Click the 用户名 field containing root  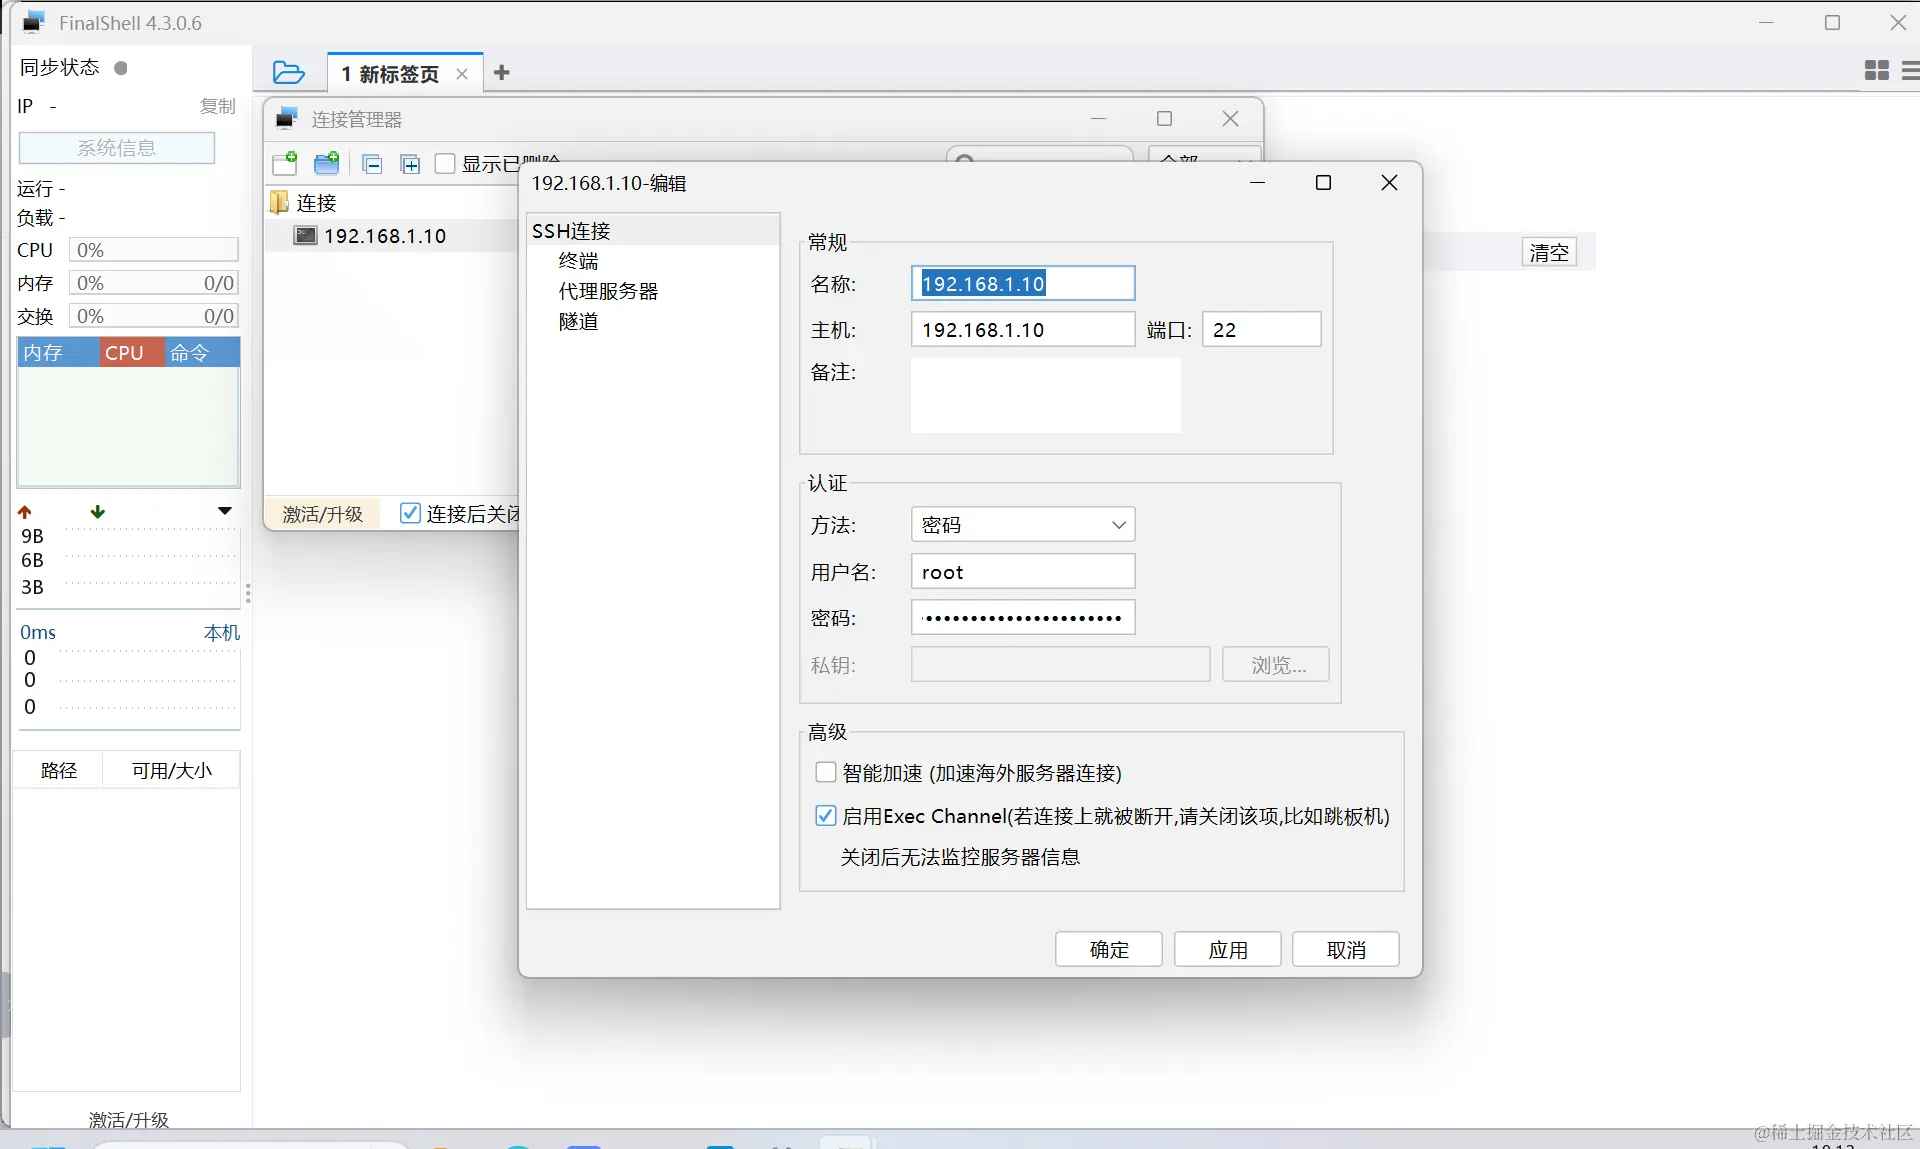(x=1022, y=572)
